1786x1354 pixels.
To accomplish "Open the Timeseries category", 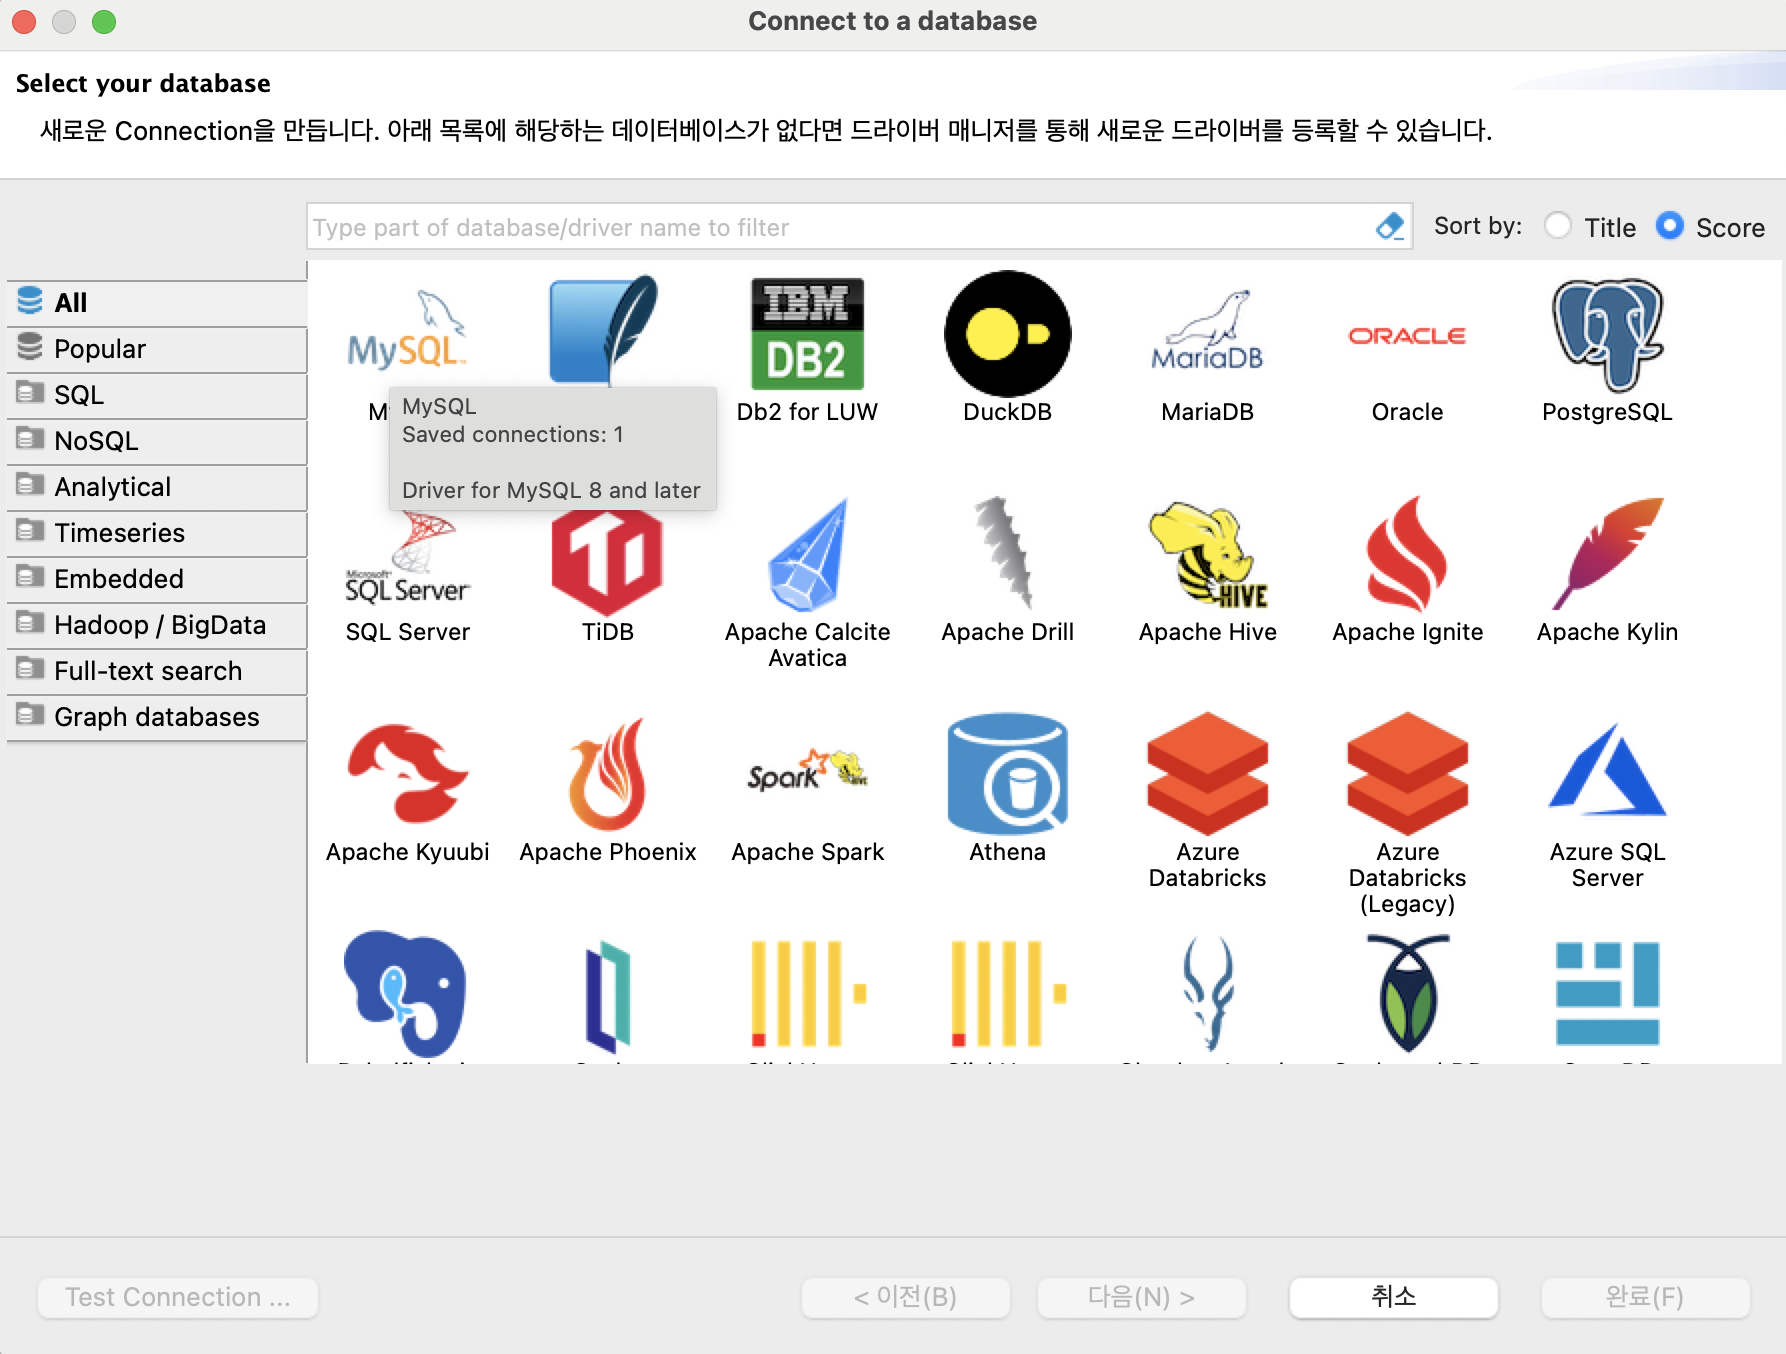I will coord(157,533).
